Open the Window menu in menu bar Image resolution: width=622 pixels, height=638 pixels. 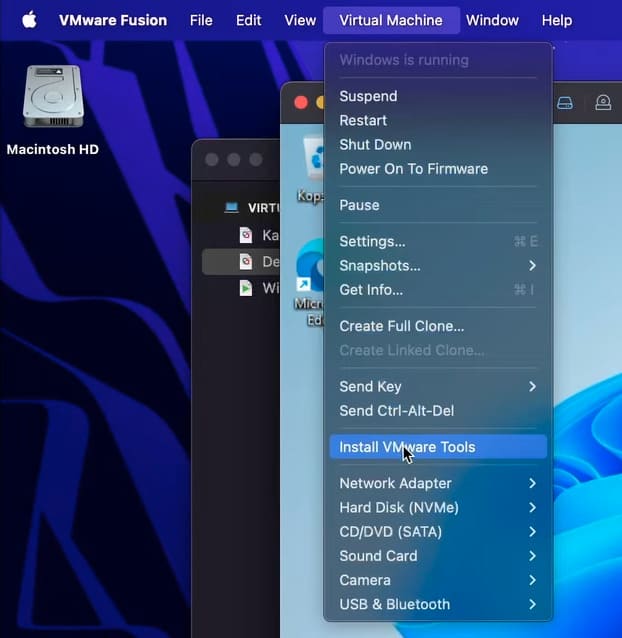[x=492, y=20]
